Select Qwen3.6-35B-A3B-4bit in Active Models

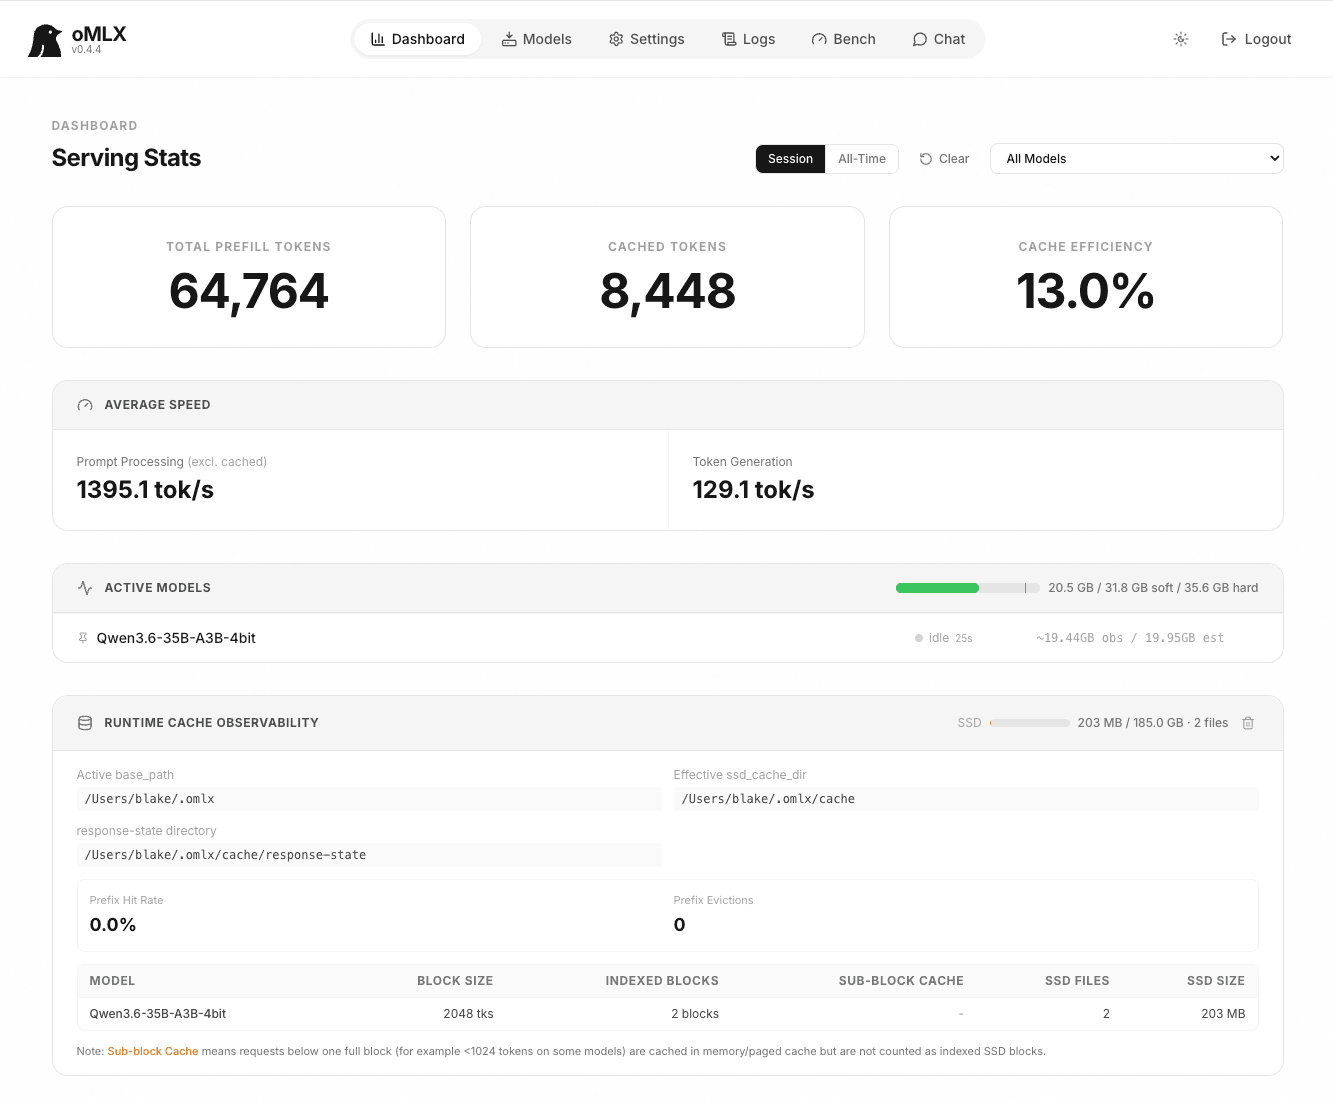pos(176,638)
